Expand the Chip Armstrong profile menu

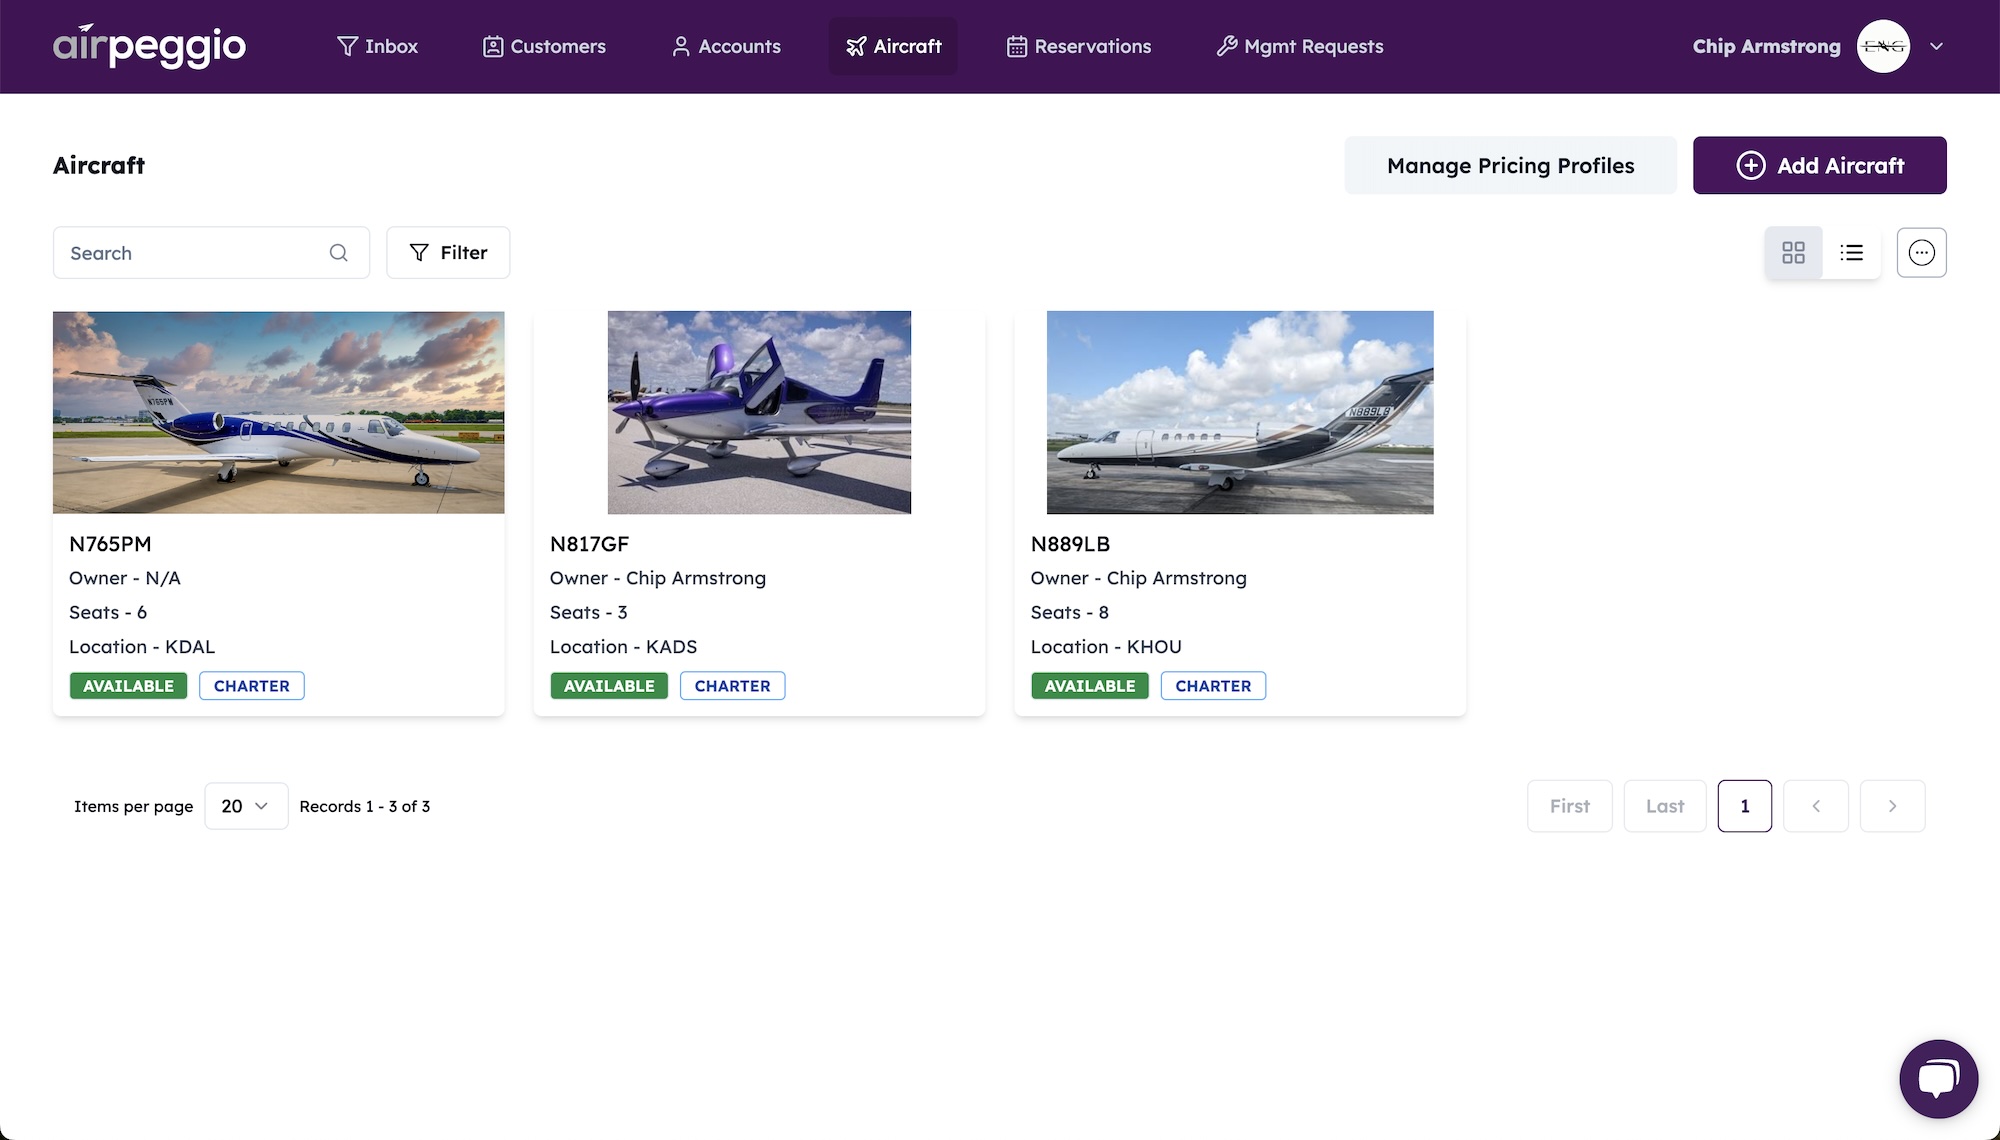(1938, 46)
